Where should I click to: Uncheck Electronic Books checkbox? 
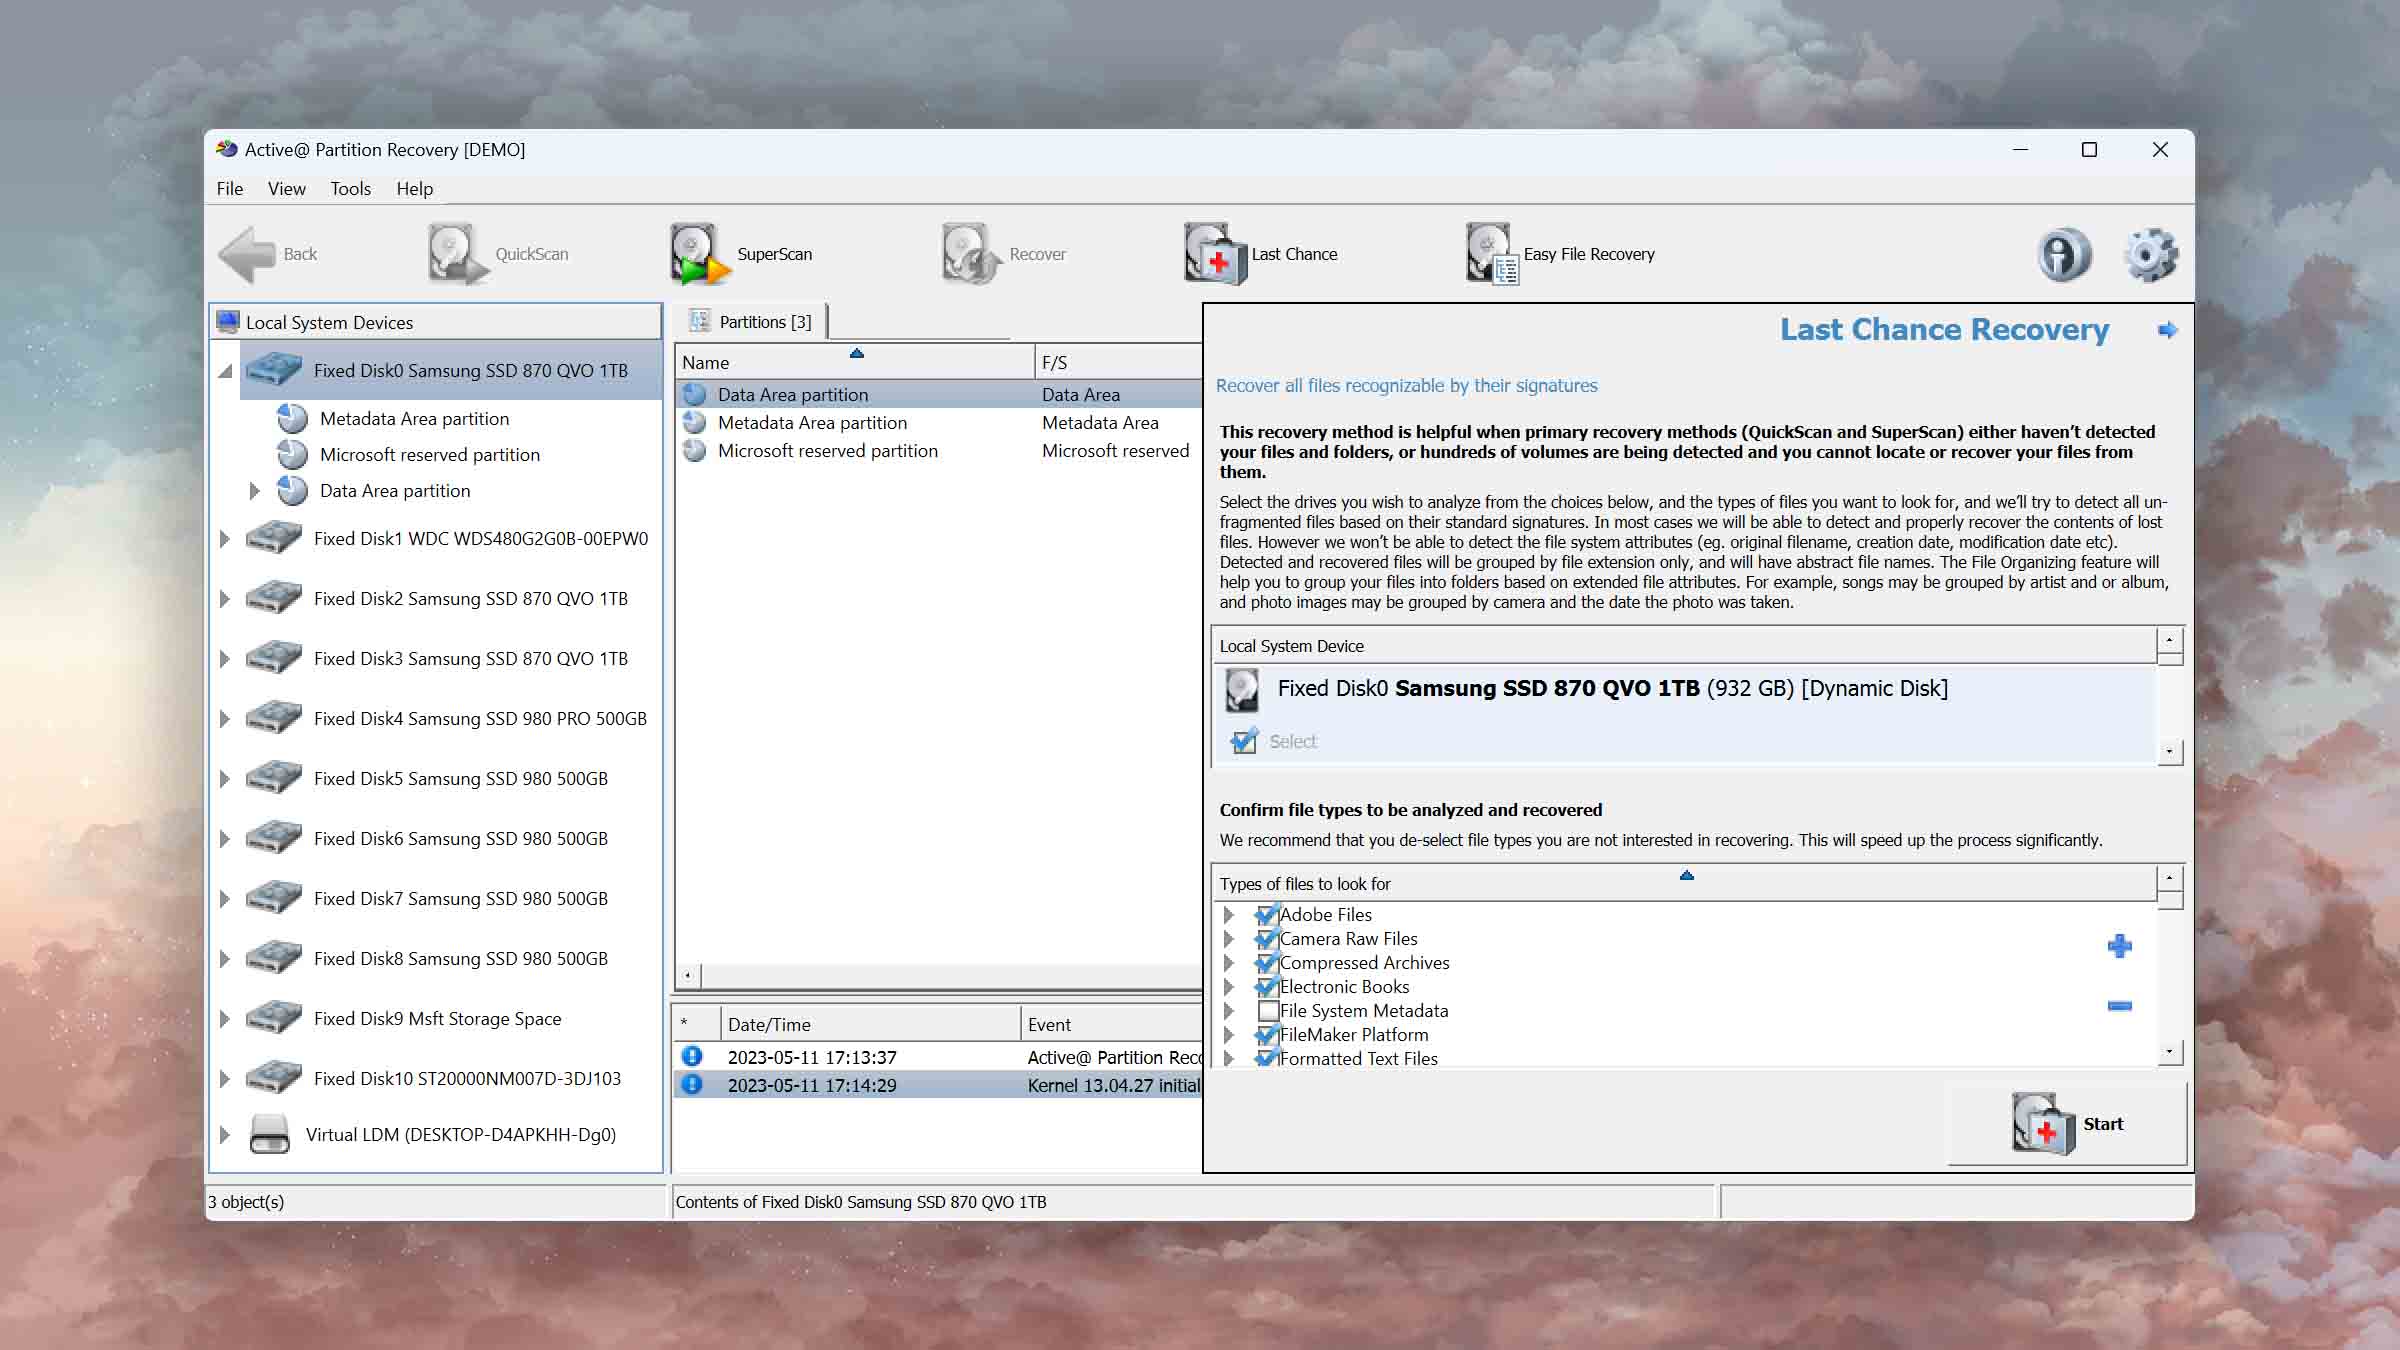[1267, 986]
